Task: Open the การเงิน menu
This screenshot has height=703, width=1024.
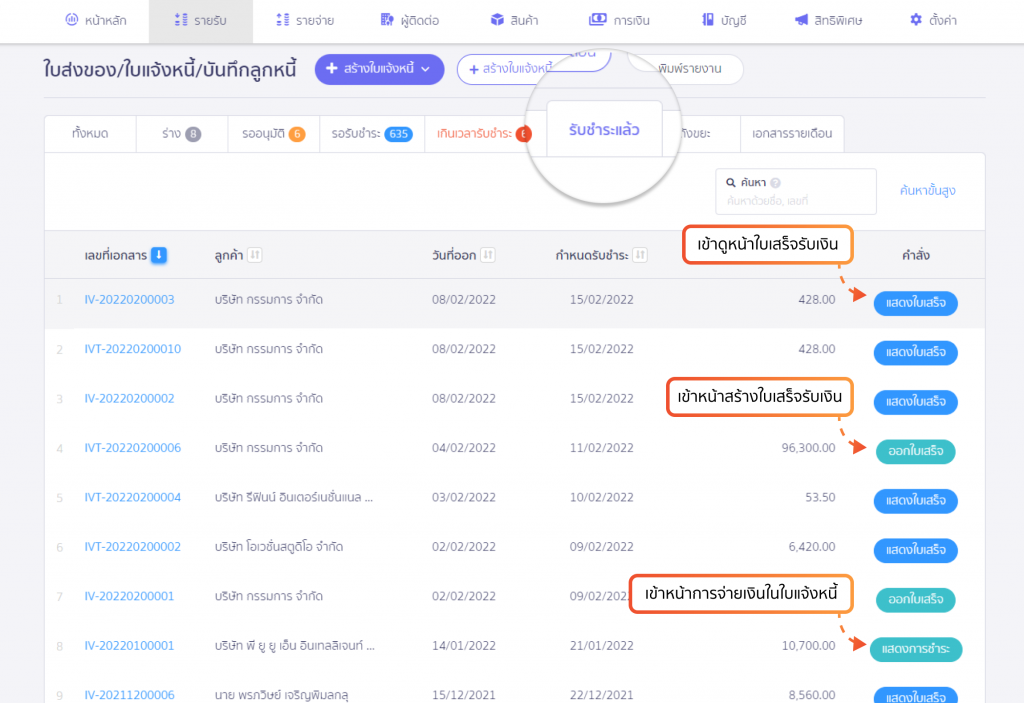Action: point(619,20)
